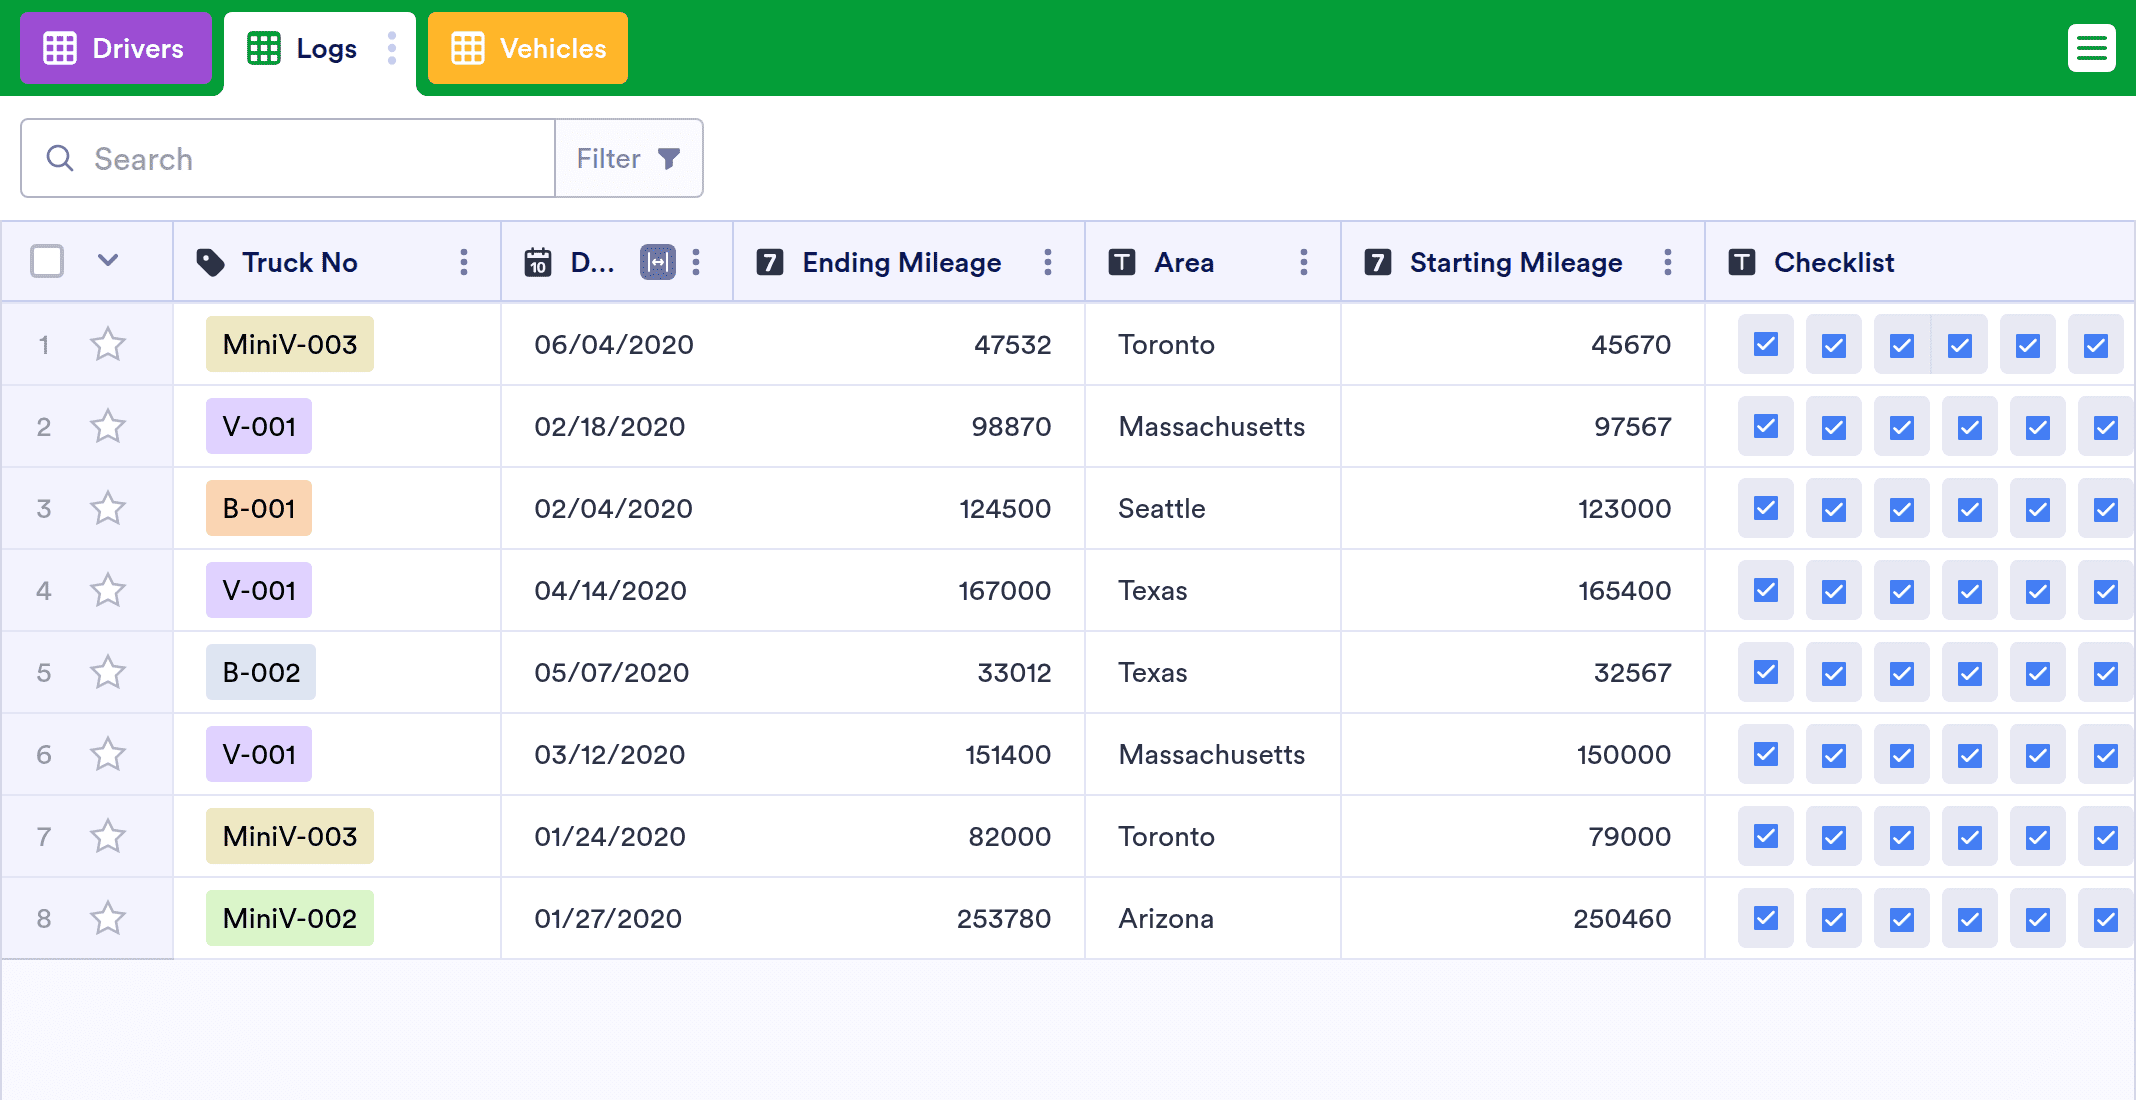Open Area column options dots

coord(1304,262)
